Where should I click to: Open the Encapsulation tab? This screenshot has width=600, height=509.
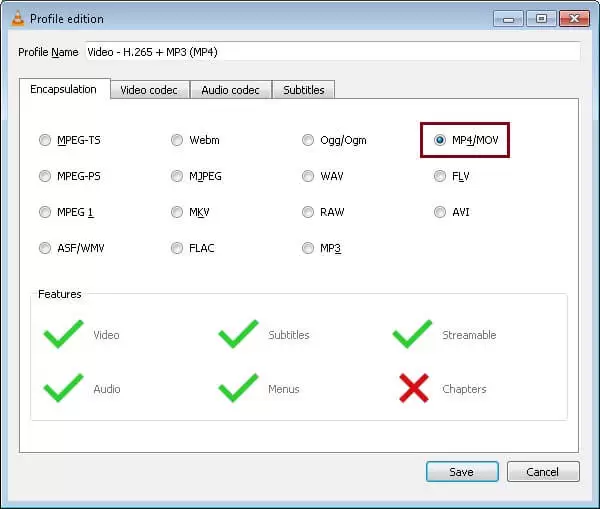[x=64, y=89]
